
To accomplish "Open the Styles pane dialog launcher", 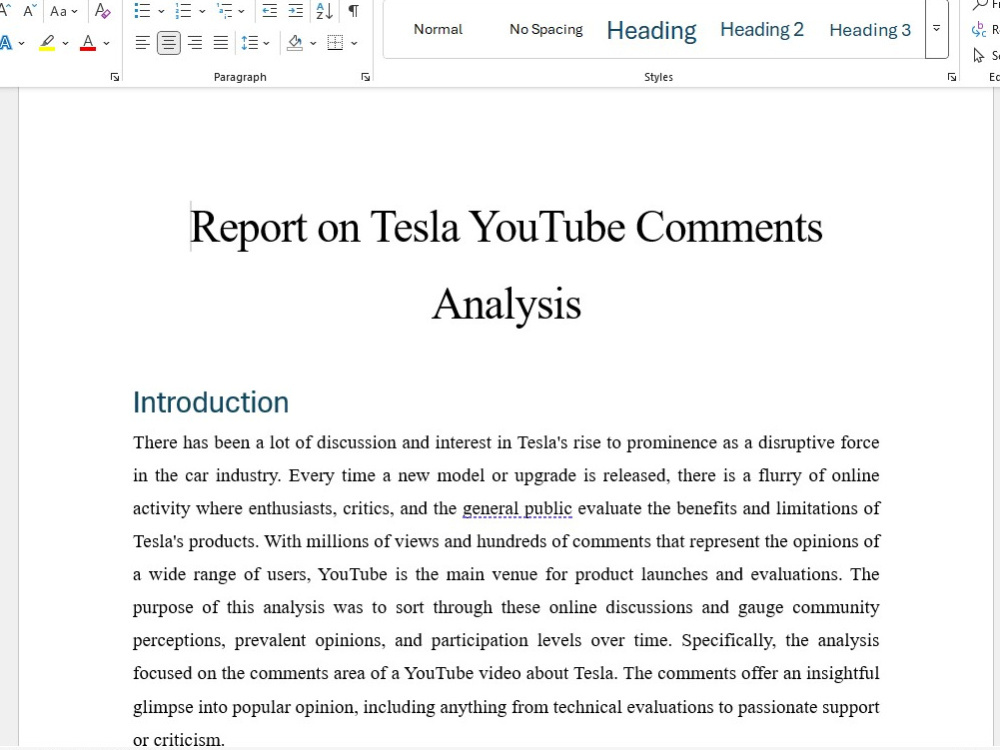I will 952,77.
